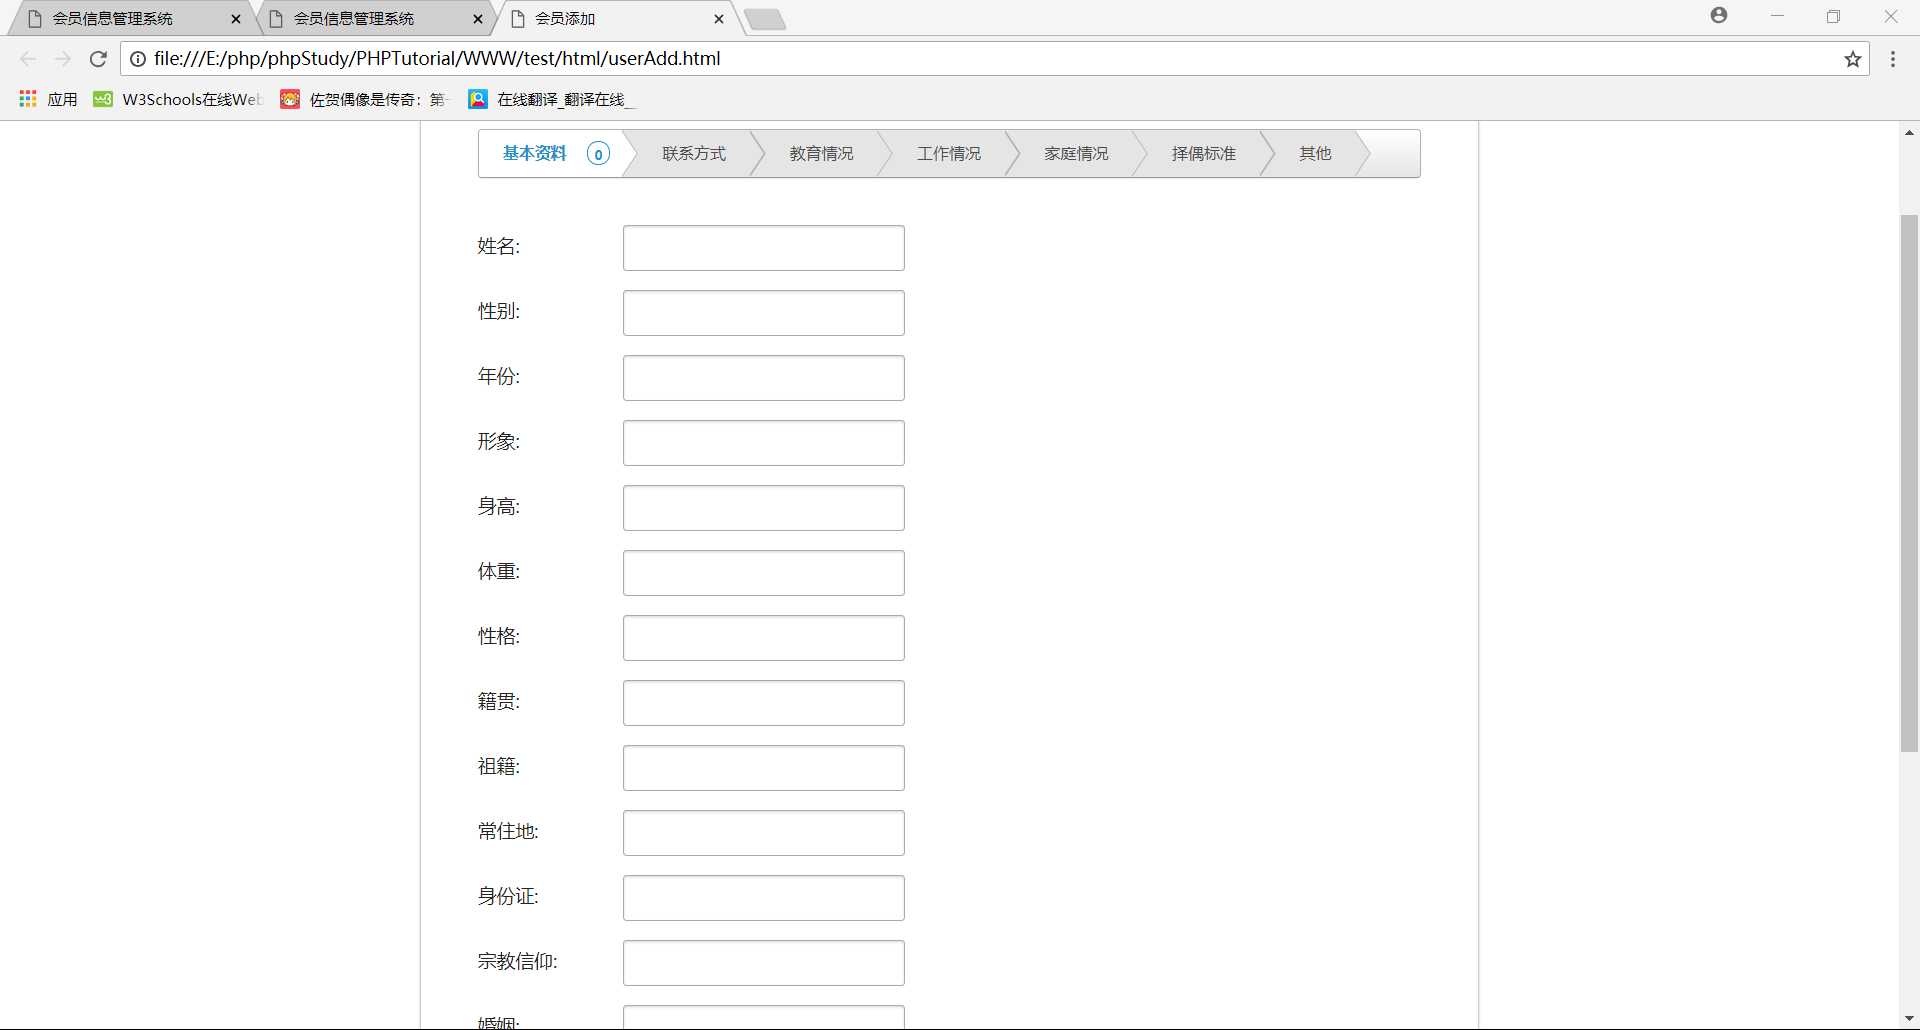The width and height of the screenshot is (1920, 1030).
Task: Go to the 工作情况 step
Action: point(949,153)
